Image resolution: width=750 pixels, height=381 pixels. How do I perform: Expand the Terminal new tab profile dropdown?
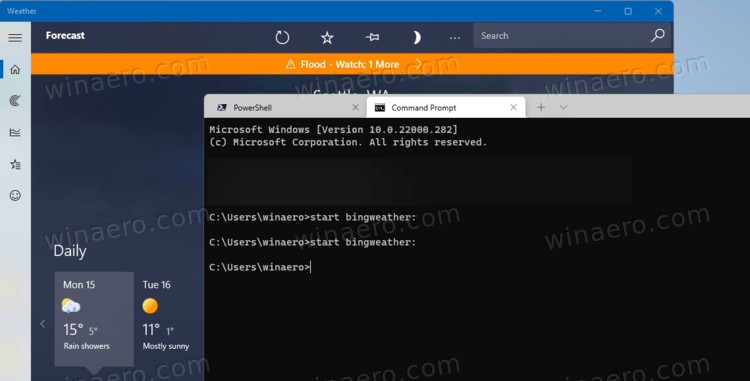click(x=563, y=108)
